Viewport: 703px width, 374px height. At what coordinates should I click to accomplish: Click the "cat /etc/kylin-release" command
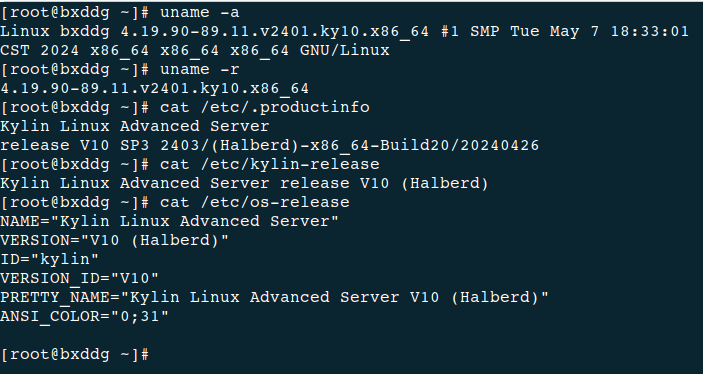pos(270,164)
